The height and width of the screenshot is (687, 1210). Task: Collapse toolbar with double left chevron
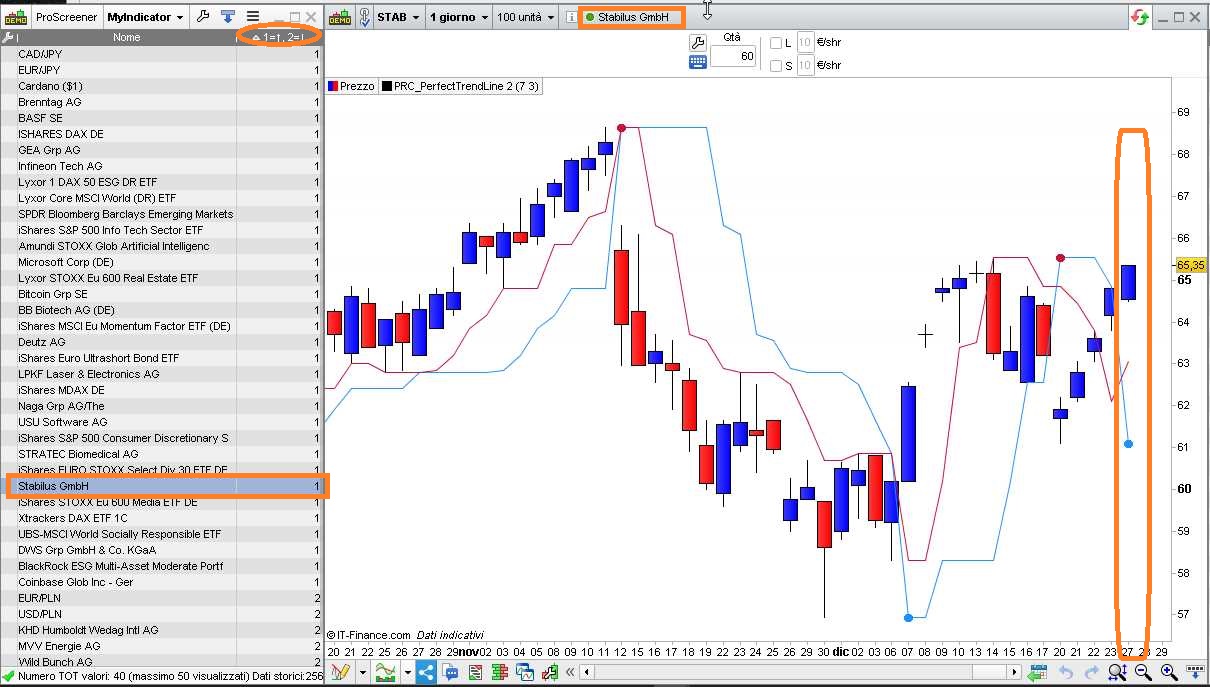(570, 672)
